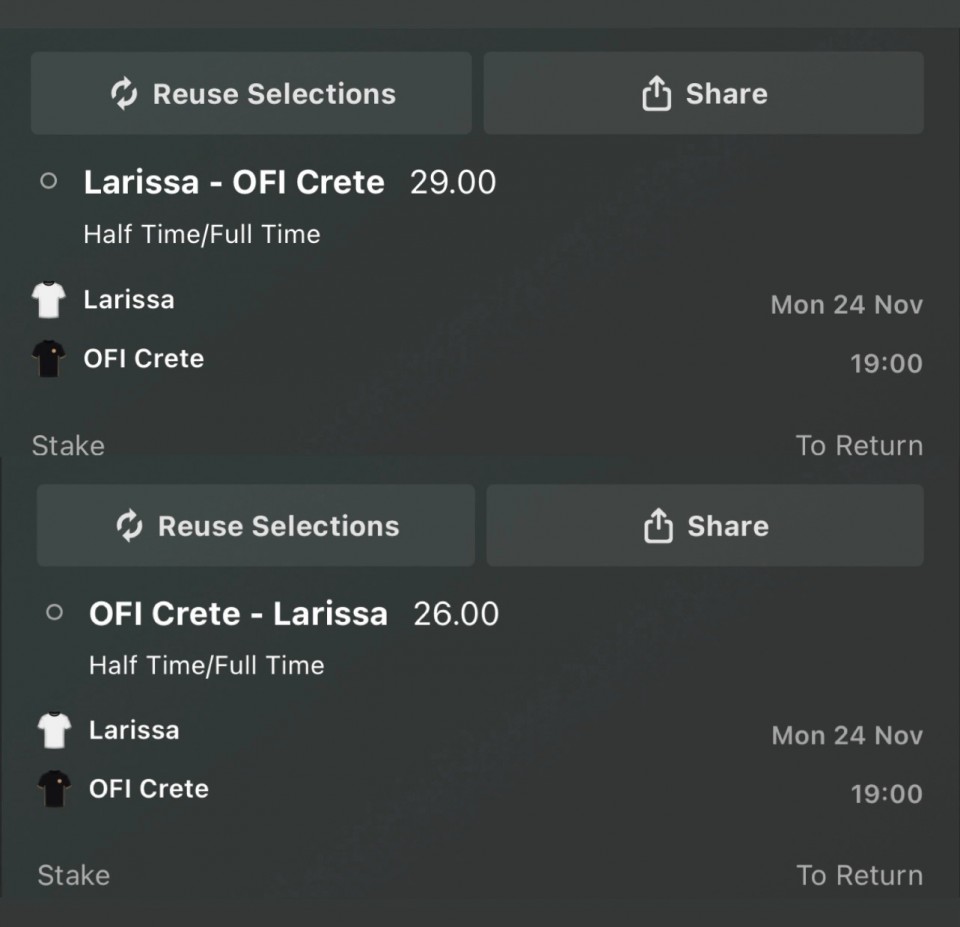Viewport: 960px width, 927px height.
Task: Click the 29.00 odds value
Action: point(453,182)
